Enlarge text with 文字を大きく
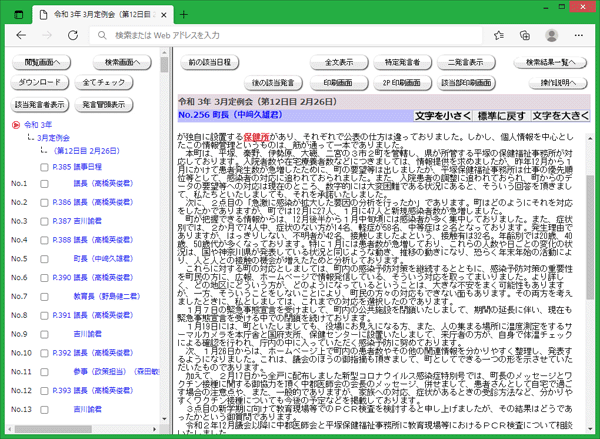Image resolution: width=600 pixels, height=439 pixels. (560, 116)
